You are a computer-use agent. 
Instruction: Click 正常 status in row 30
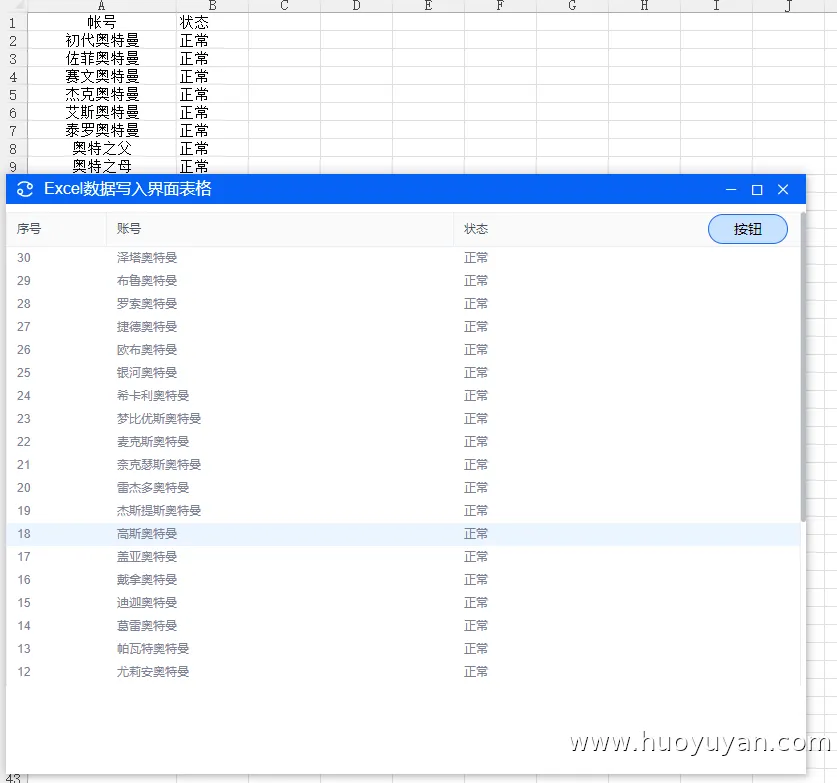coord(476,258)
